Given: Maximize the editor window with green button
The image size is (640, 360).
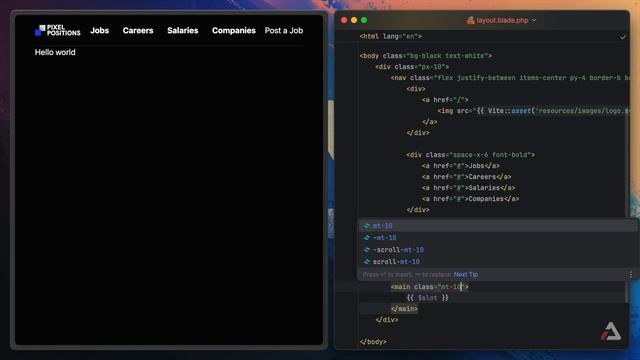Looking at the screenshot, I should point(364,20).
